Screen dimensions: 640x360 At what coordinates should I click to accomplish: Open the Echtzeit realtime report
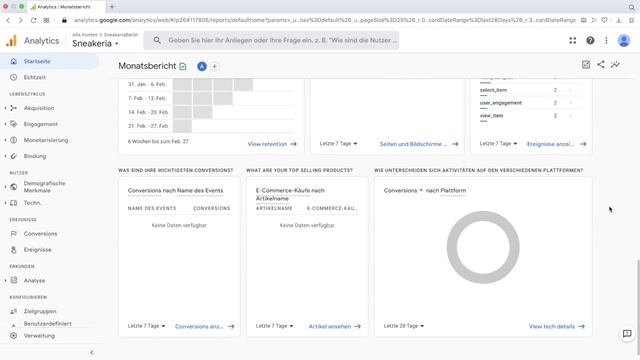point(34,77)
